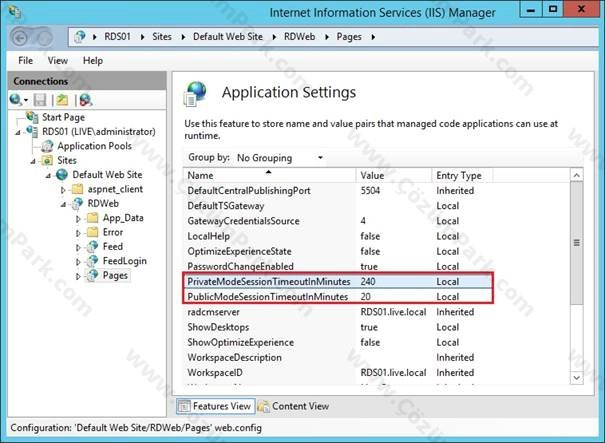Click the FeedLogin application icon
The height and width of the screenshot is (443, 605).
point(93,261)
